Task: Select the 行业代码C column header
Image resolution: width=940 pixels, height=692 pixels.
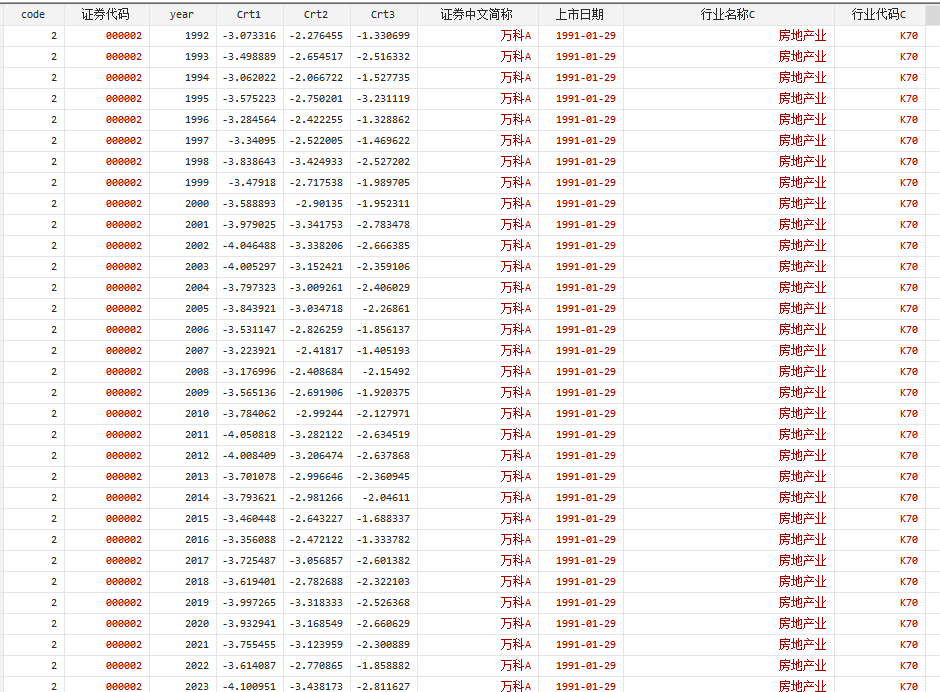Action: click(x=879, y=14)
